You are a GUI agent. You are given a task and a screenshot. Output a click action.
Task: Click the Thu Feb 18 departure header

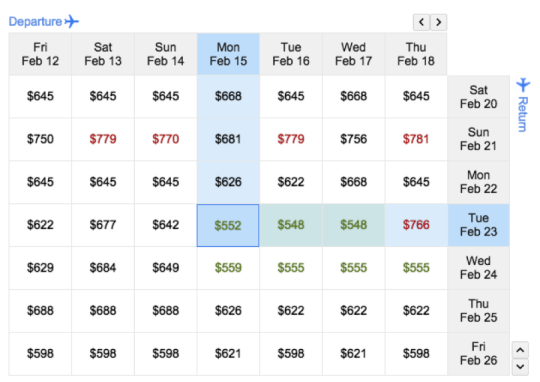[x=416, y=54]
